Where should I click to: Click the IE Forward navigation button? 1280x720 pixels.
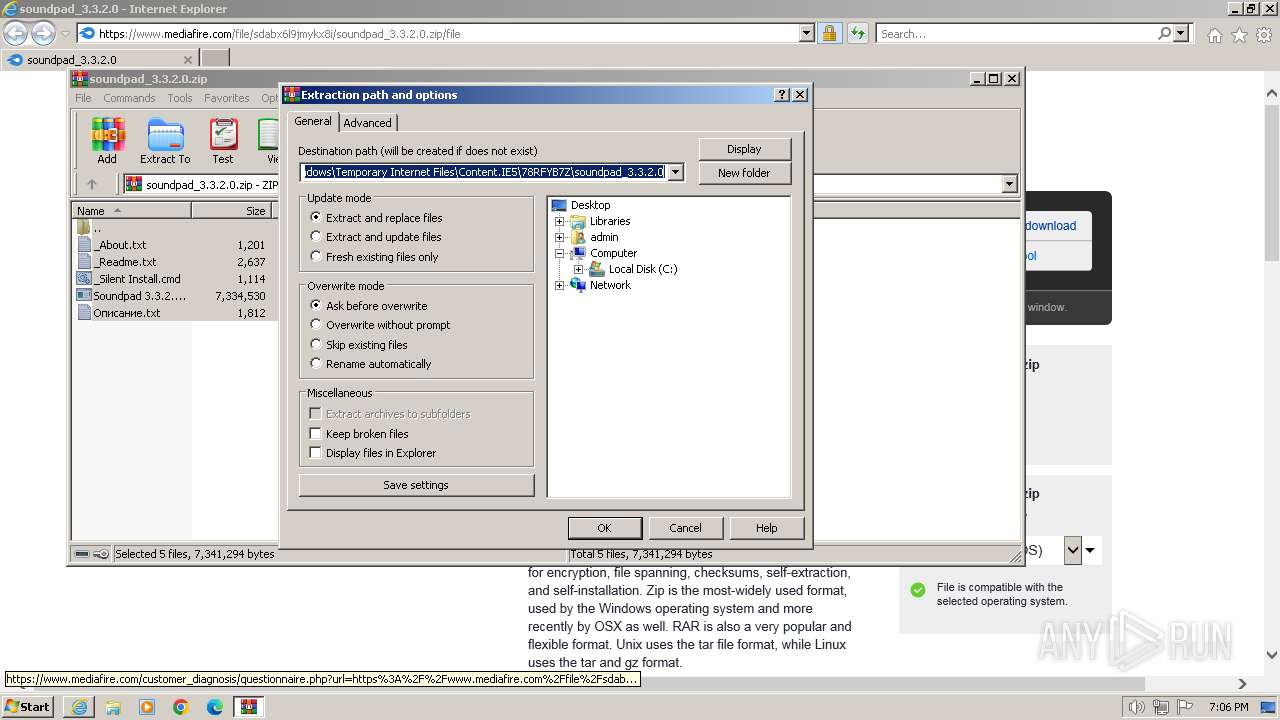[x=43, y=33]
